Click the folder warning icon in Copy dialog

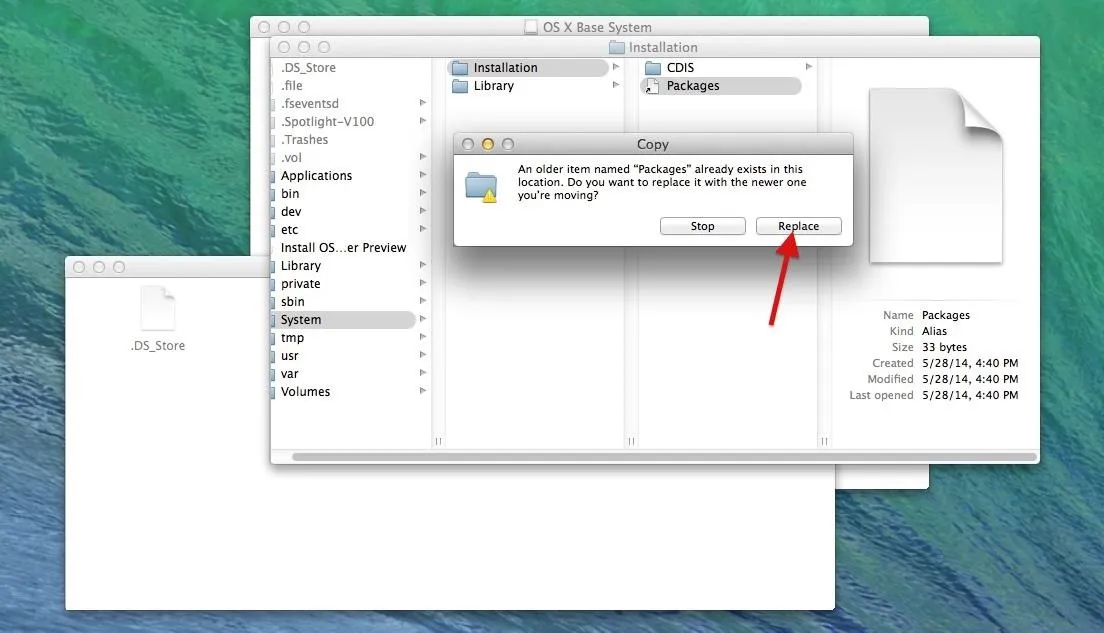coord(482,187)
